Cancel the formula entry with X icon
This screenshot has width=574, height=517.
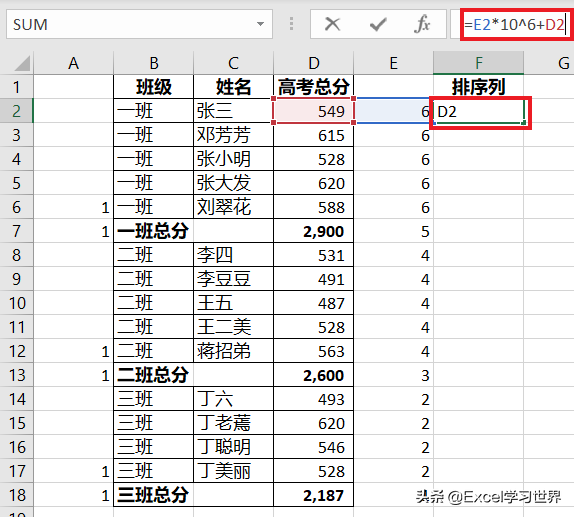pyautogui.click(x=332, y=25)
